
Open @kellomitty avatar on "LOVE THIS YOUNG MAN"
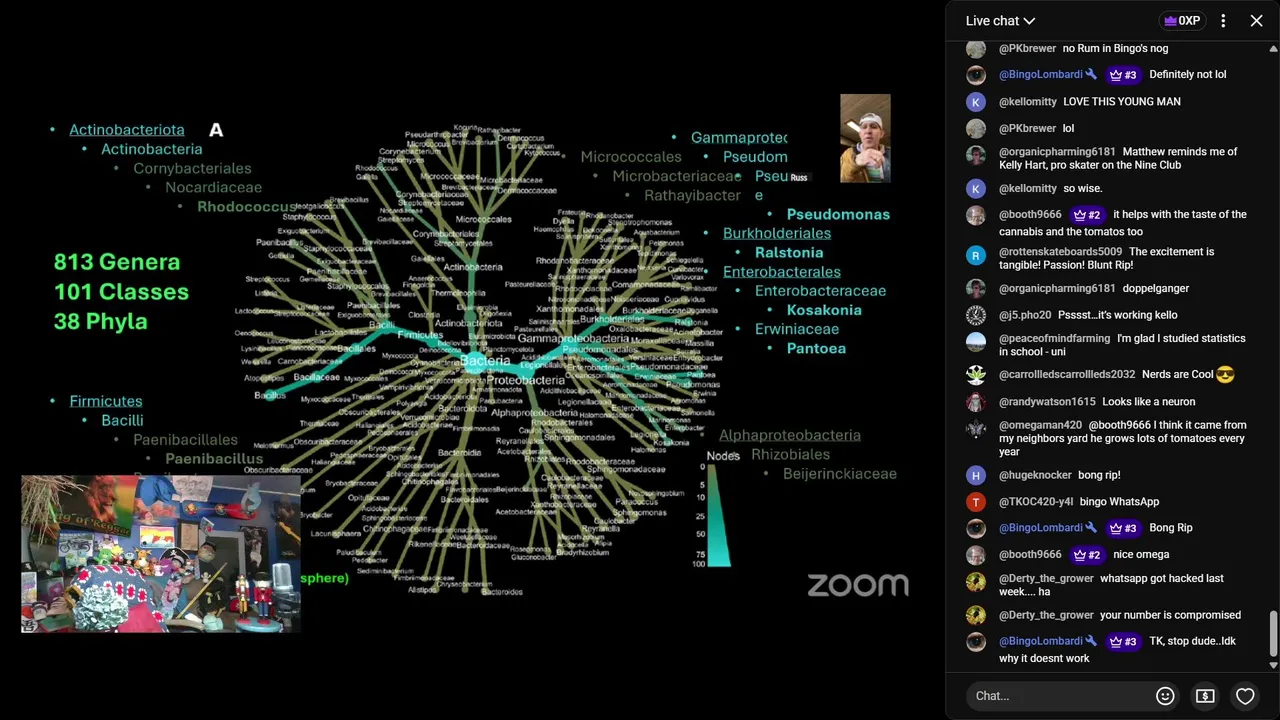pos(976,102)
